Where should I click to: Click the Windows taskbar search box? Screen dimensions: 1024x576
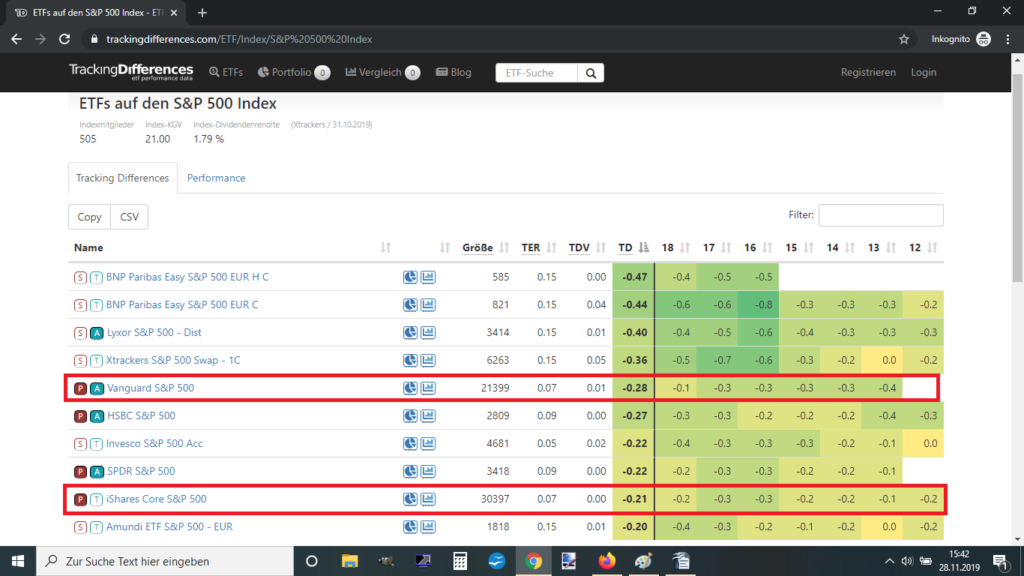(x=165, y=561)
